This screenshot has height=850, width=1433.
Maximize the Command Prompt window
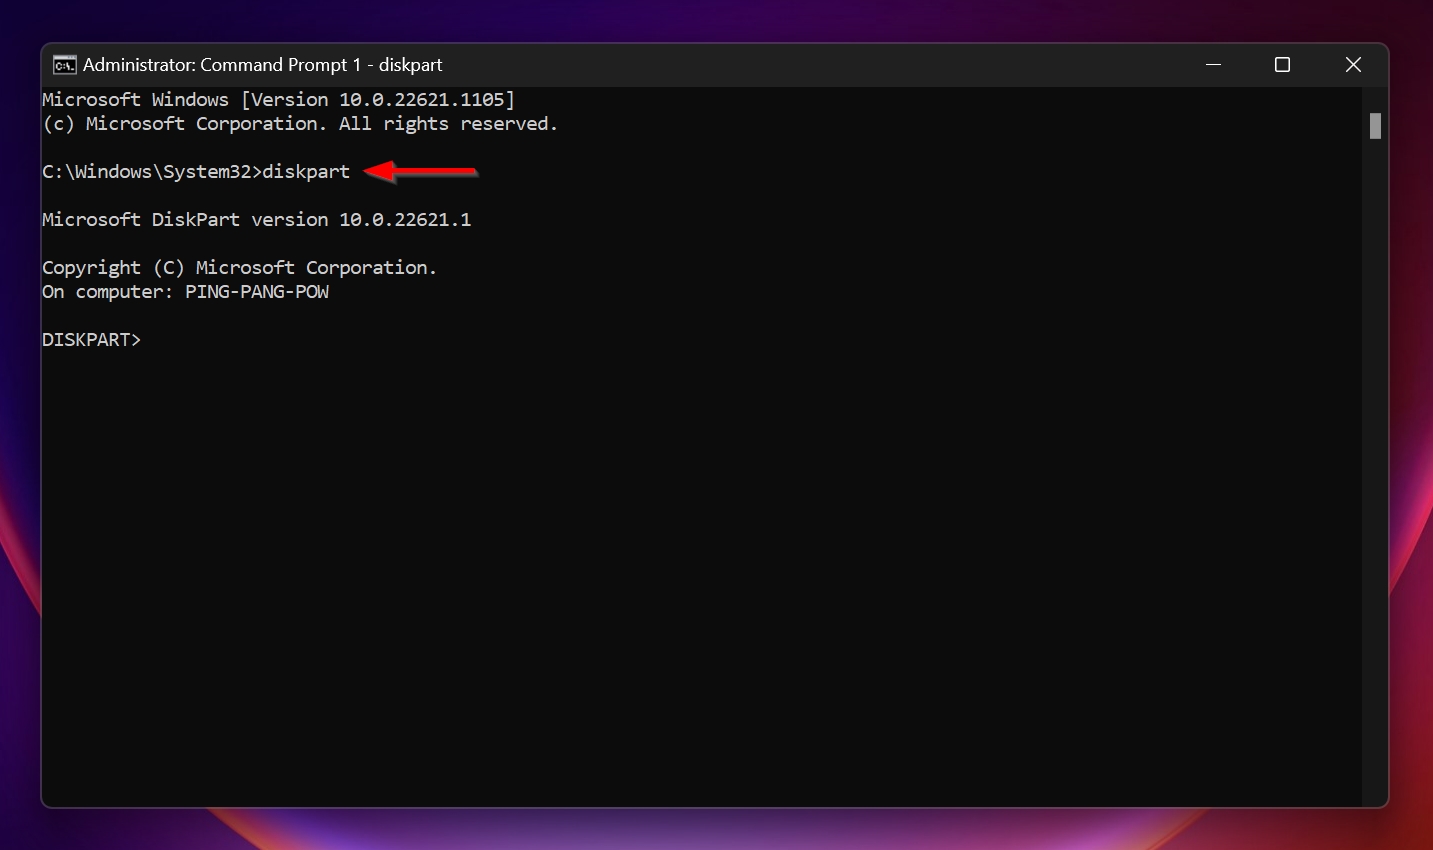point(1283,65)
